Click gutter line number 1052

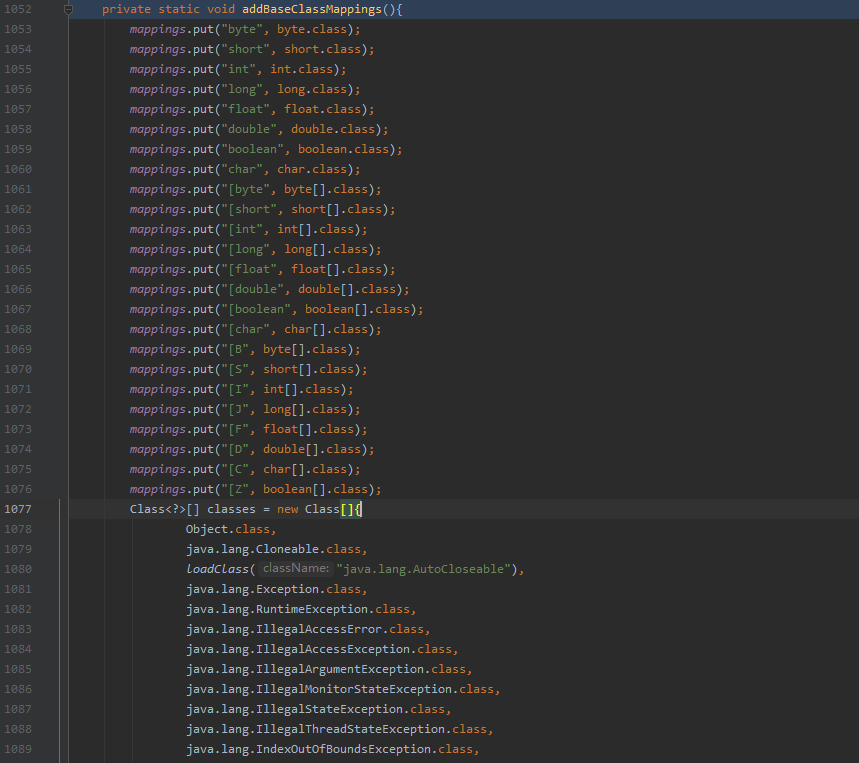(x=18, y=9)
